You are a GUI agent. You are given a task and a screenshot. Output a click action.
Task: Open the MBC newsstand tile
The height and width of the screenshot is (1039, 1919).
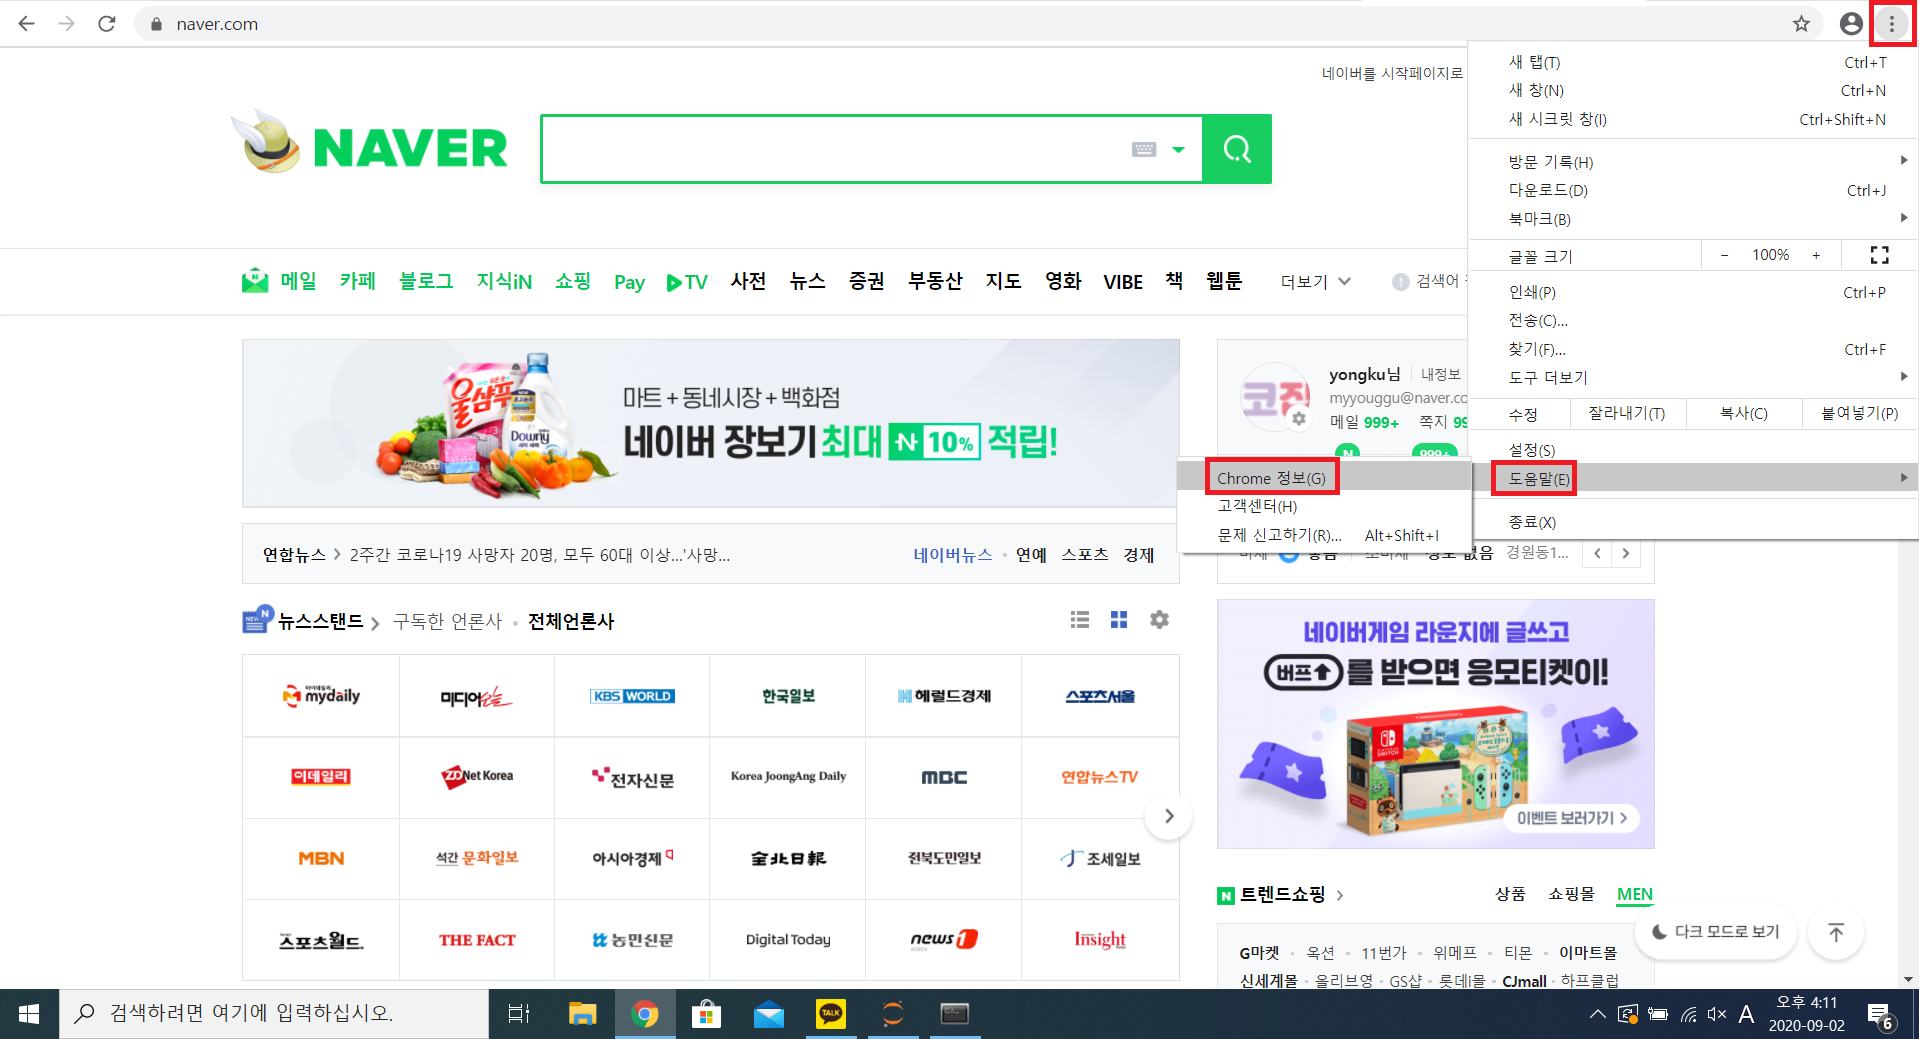(x=944, y=777)
